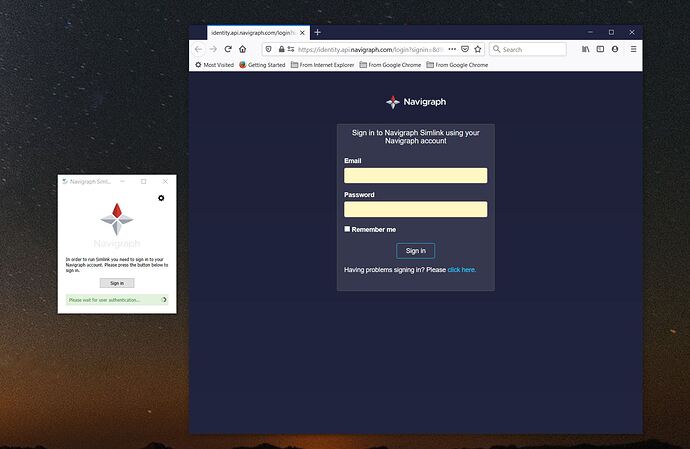
Task: Open the Firefox home page icon
Action: (x=242, y=49)
